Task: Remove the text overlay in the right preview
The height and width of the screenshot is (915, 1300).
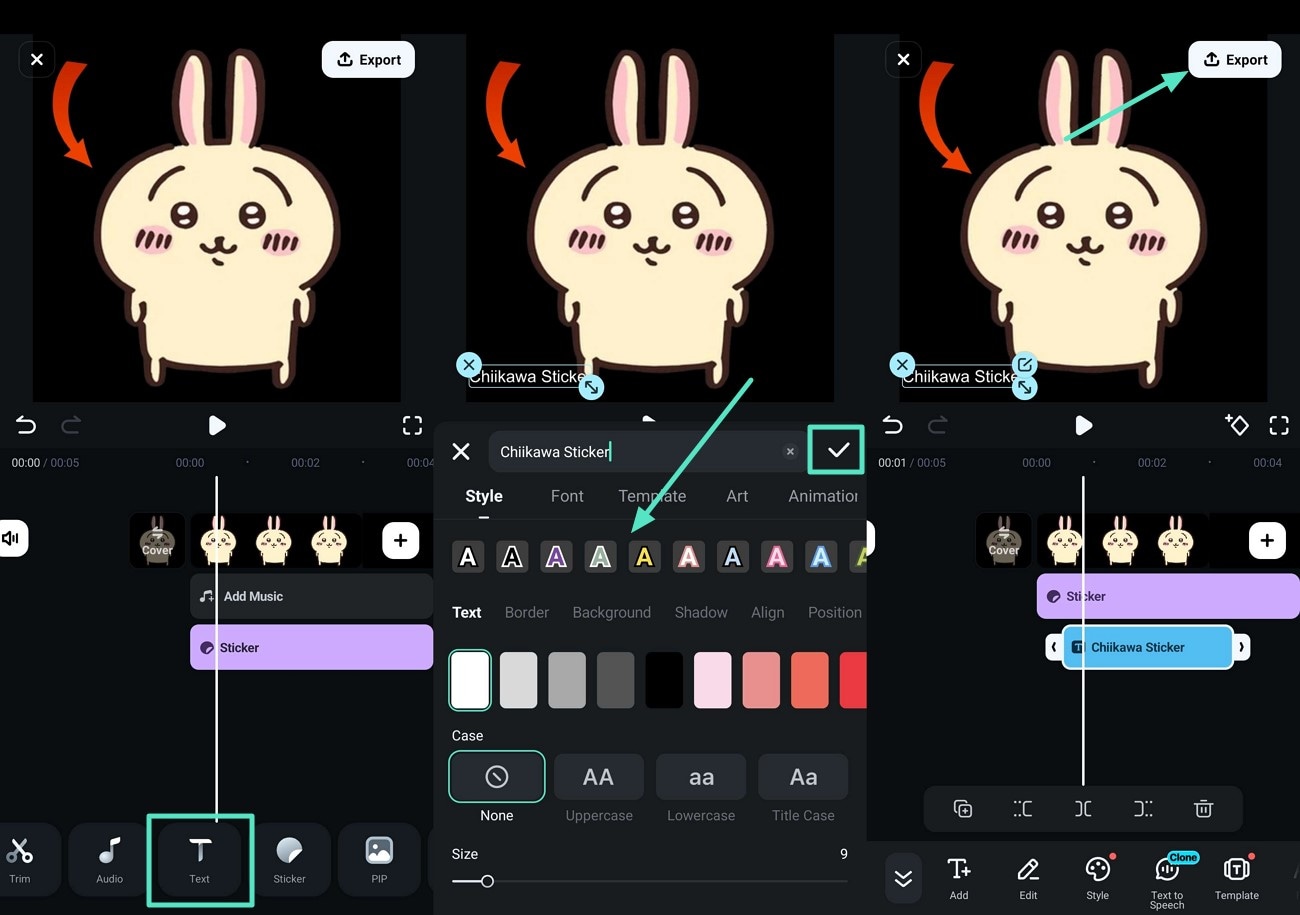Action: click(902, 365)
